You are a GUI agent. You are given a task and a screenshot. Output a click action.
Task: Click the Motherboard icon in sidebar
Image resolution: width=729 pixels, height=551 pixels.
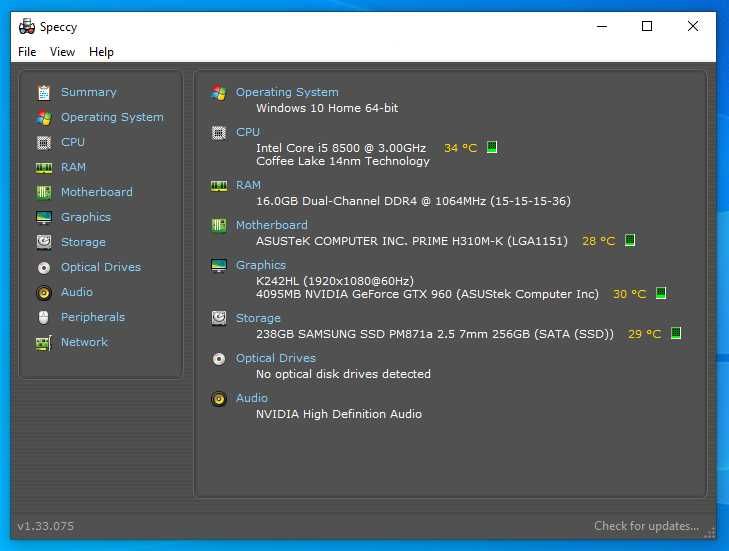(44, 193)
